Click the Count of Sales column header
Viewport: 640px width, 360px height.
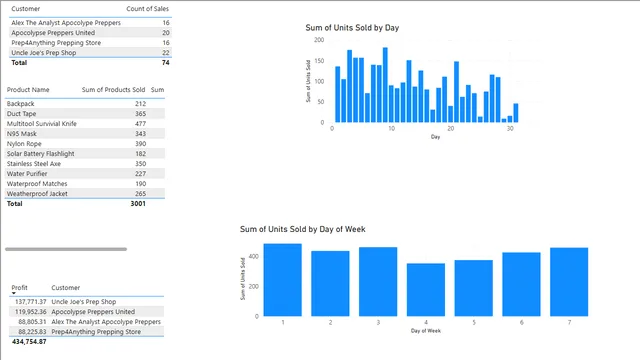pos(147,9)
